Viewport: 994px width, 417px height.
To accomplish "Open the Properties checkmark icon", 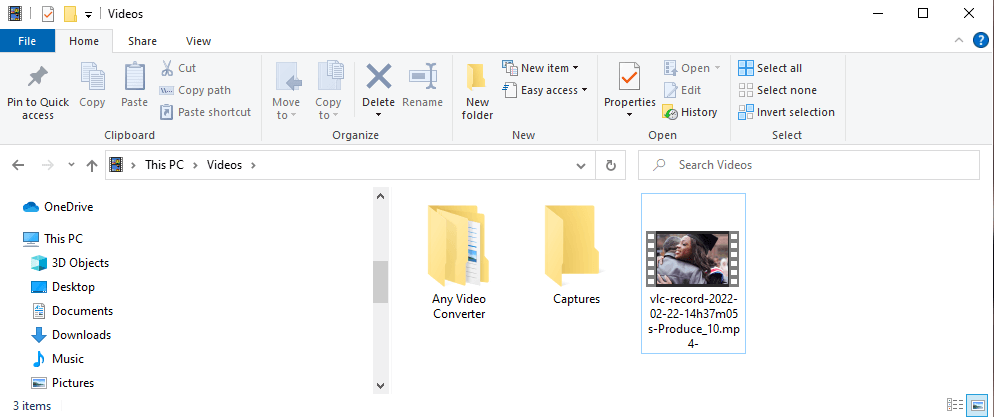I will pyautogui.click(x=629, y=77).
